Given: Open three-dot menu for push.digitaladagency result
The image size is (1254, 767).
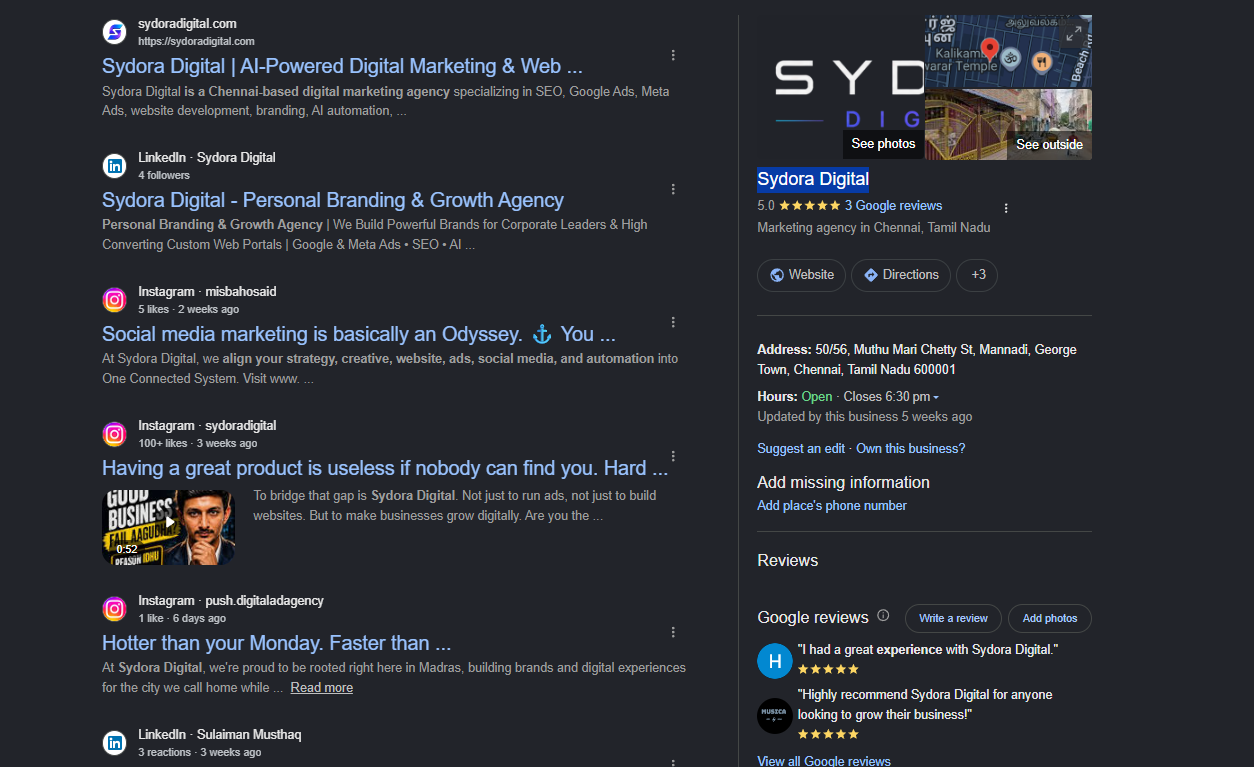Looking at the screenshot, I should point(673,632).
